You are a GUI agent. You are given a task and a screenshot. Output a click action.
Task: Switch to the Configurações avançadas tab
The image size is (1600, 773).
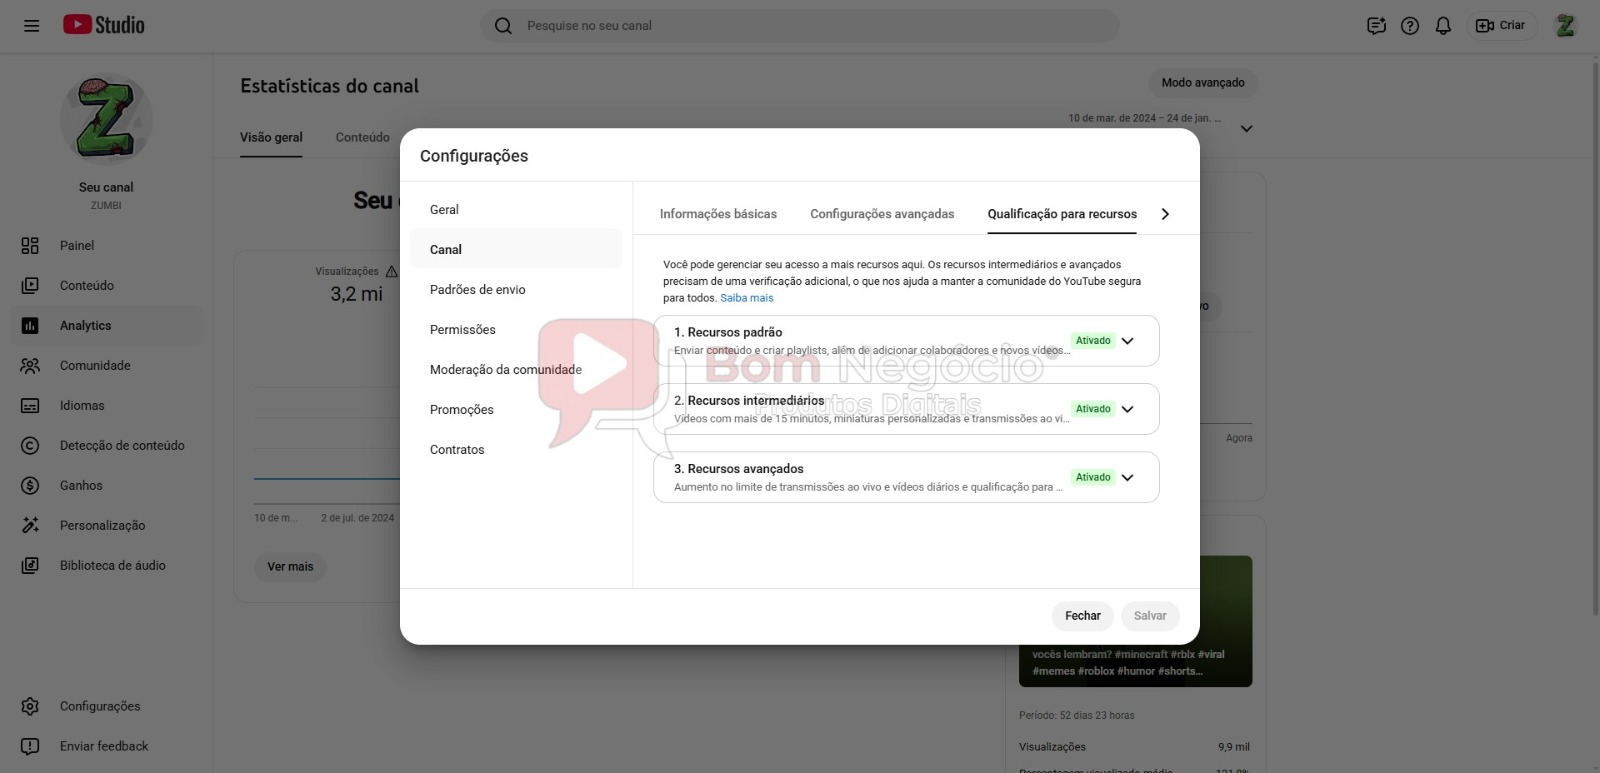point(882,214)
